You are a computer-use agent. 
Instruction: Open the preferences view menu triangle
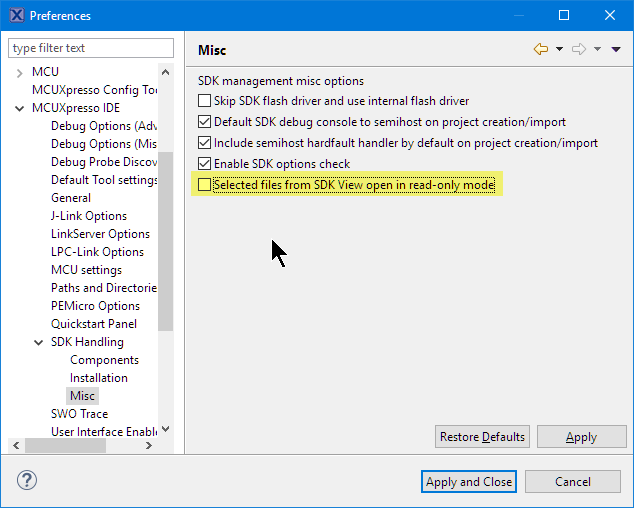click(x=615, y=49)
